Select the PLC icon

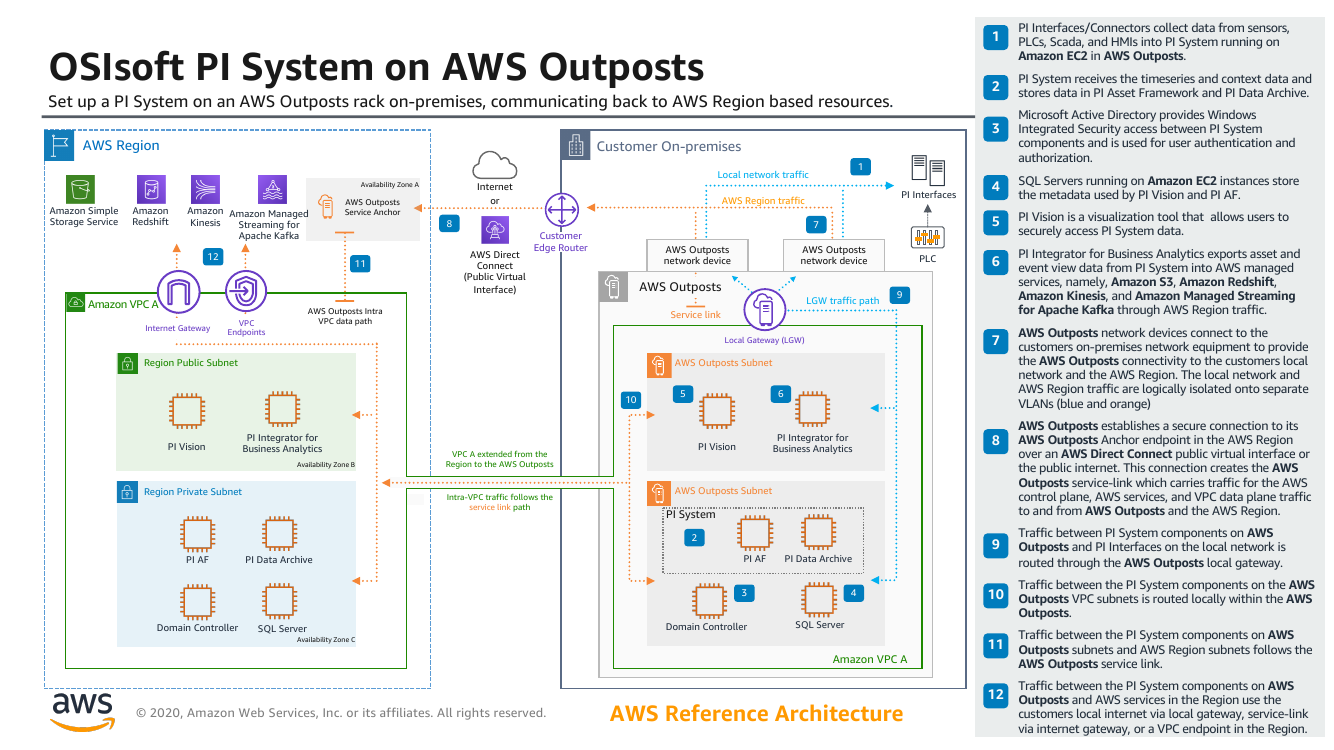pyautogui.click(x=928, y=237)
